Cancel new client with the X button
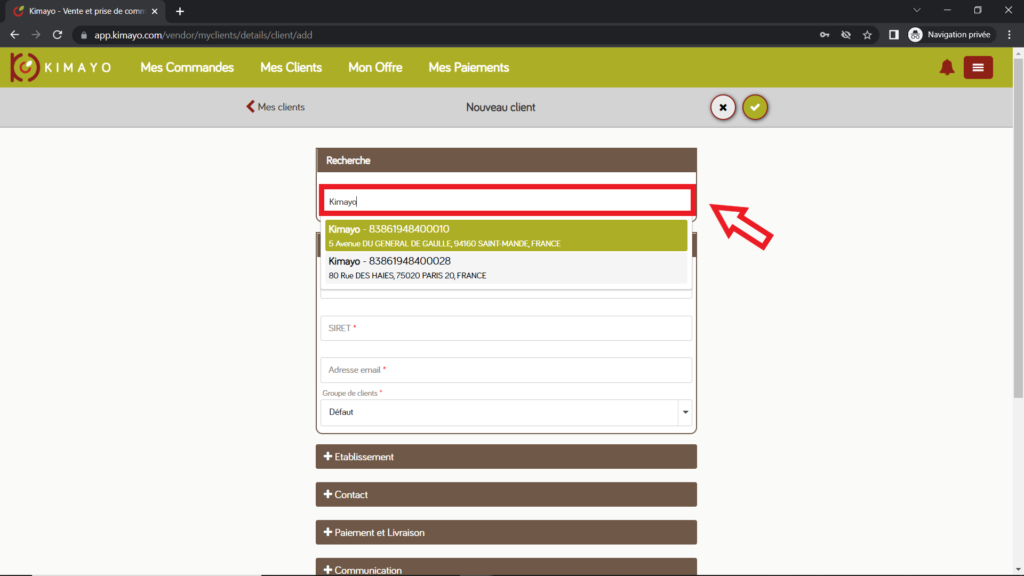The image size is (1024, 576). (722, 107)
